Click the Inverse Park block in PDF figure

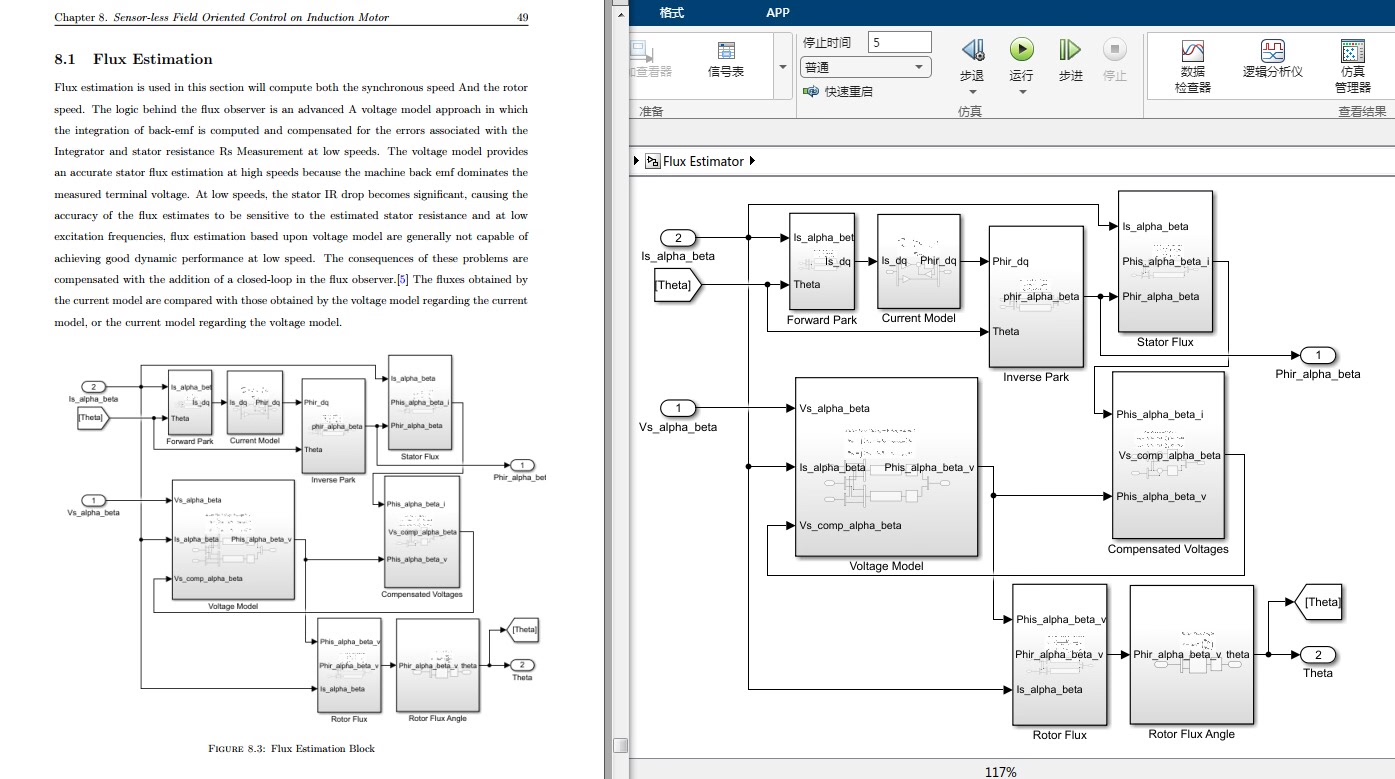pos(333,425)
